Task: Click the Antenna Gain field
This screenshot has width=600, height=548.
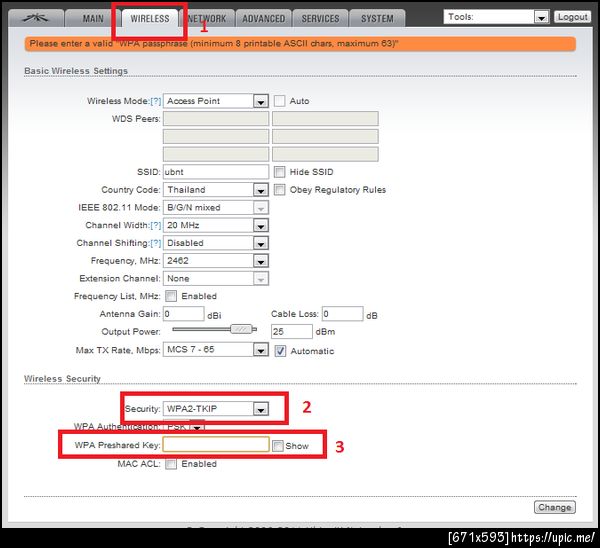Action: (184, 314)
